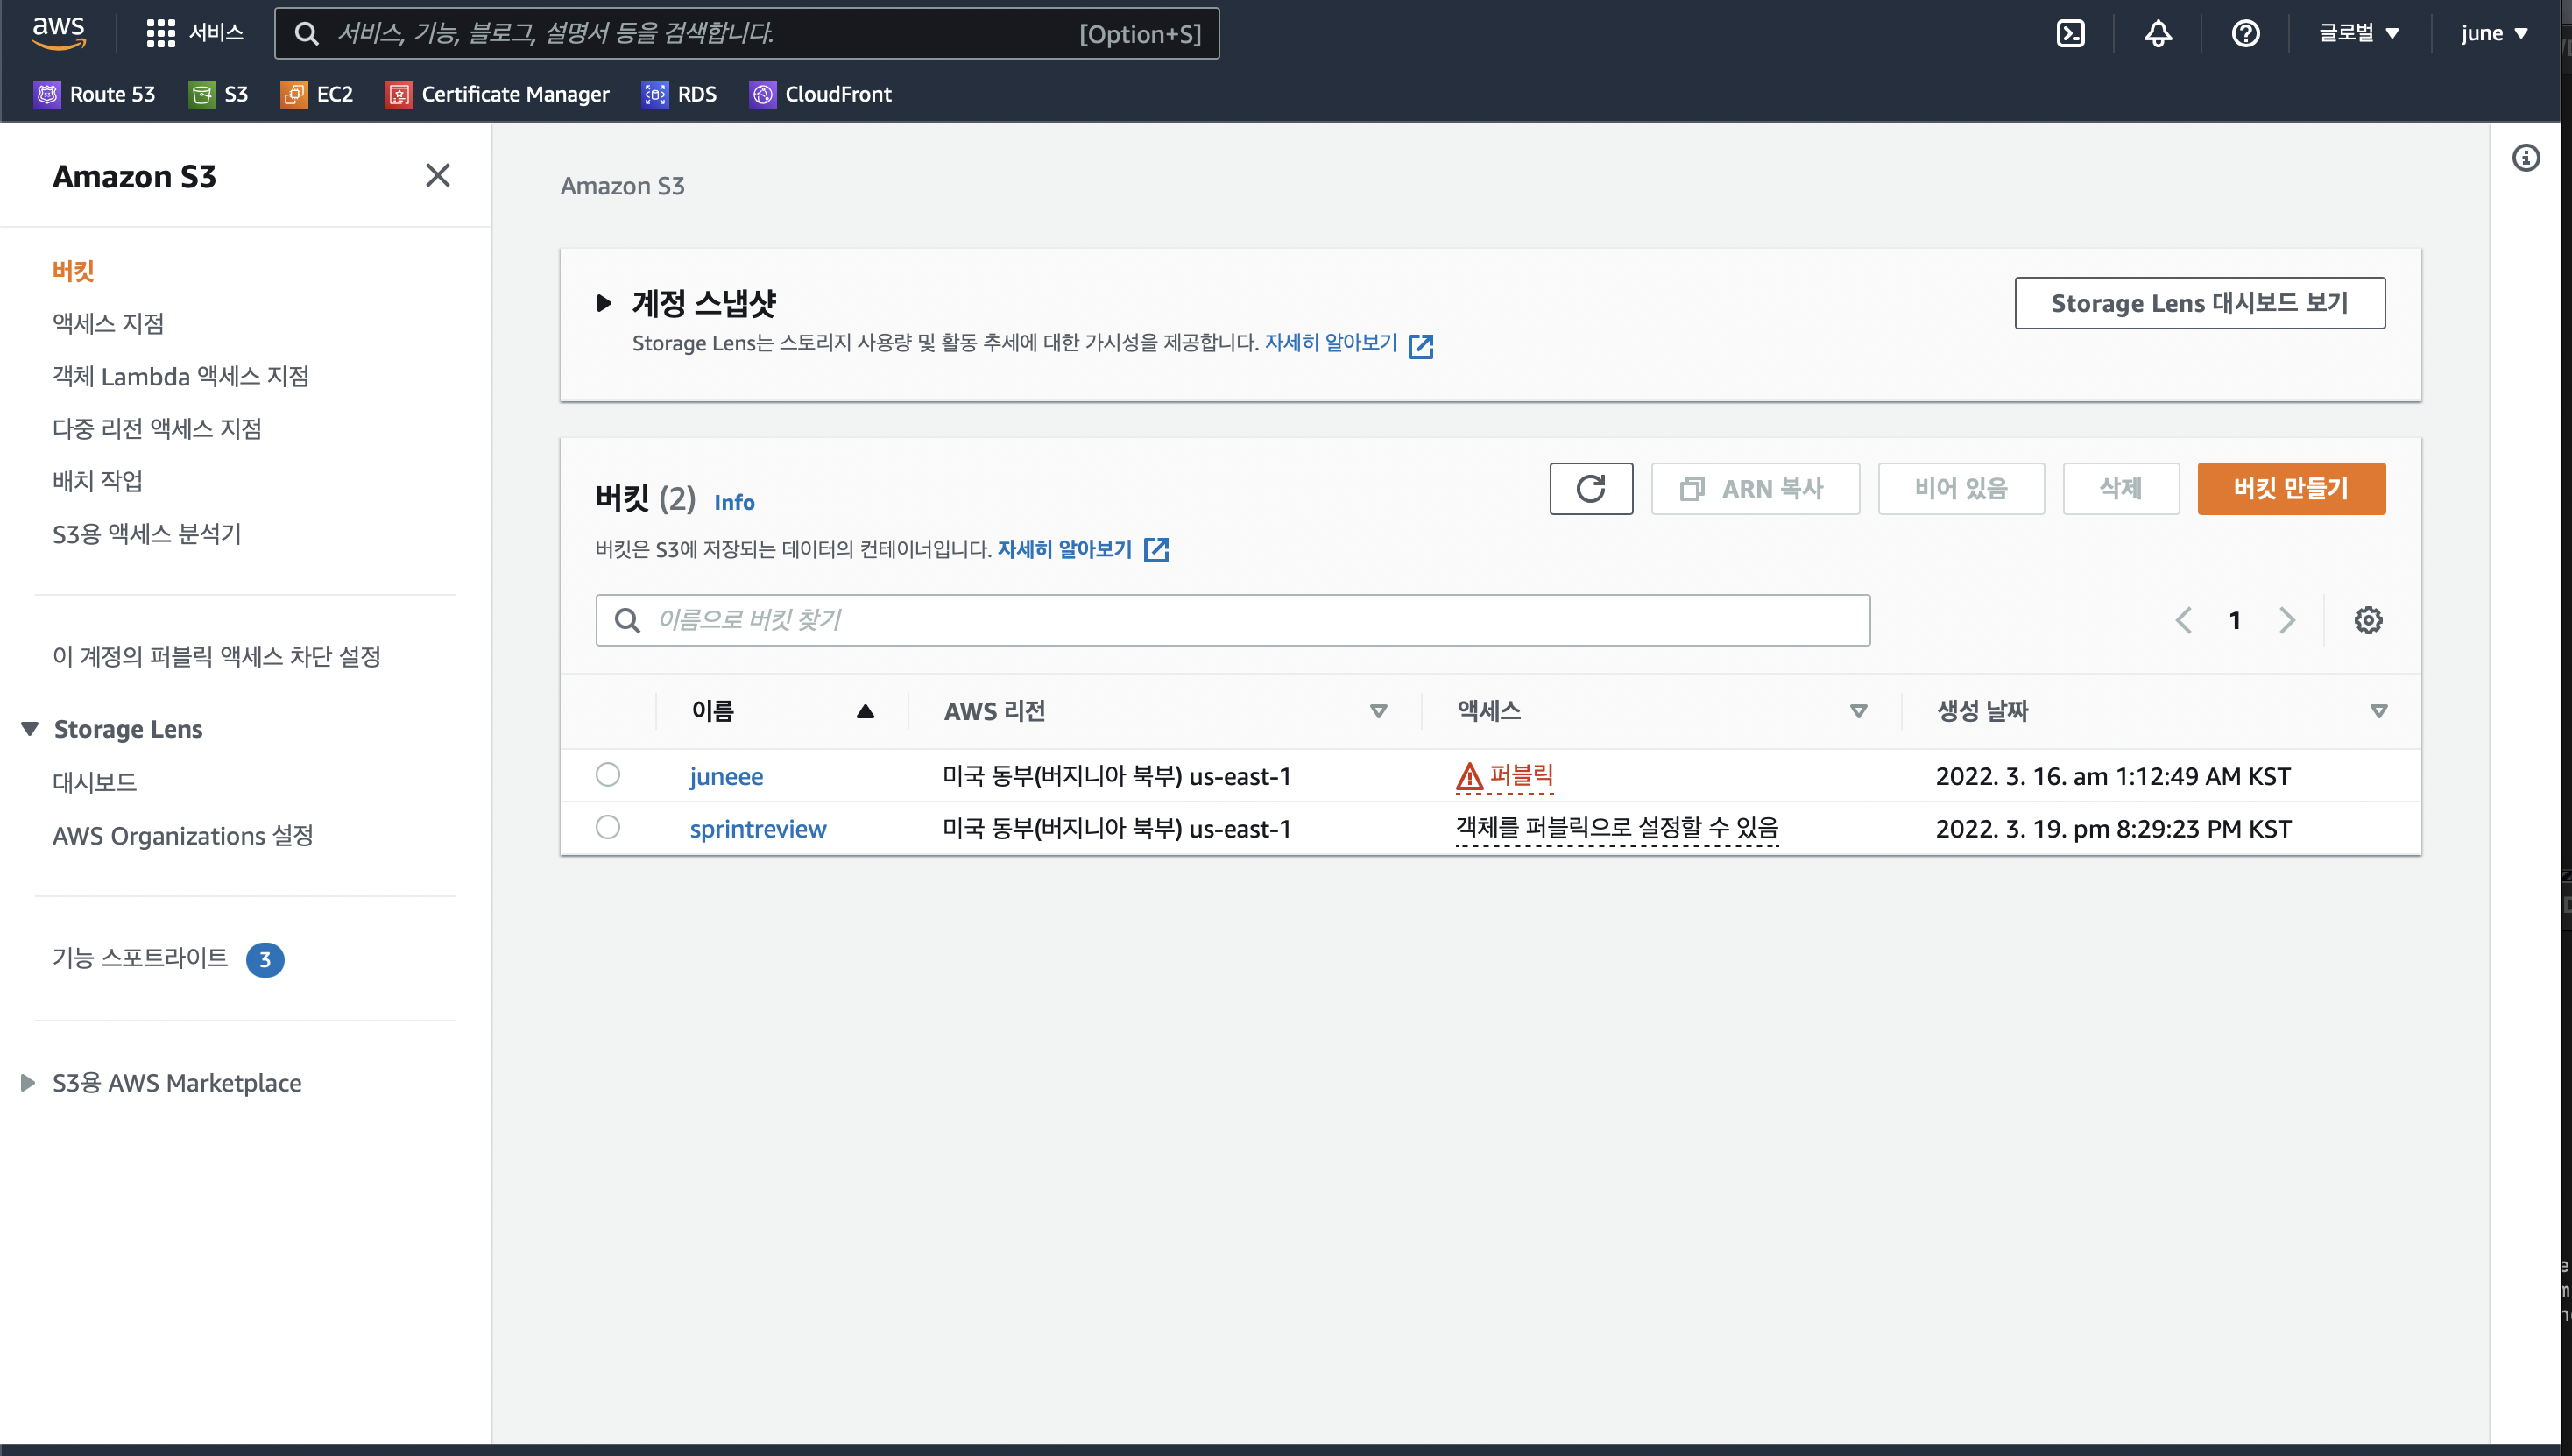Click the EC2 shortcut icon
This screenshot has width=2572, height=1456.
(294, 94)
